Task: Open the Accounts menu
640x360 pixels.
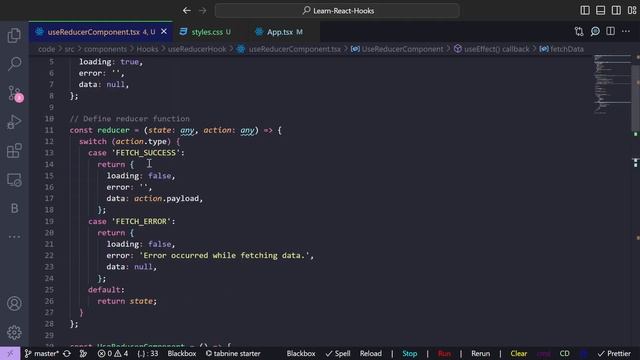Action: [x=14, y=304]
